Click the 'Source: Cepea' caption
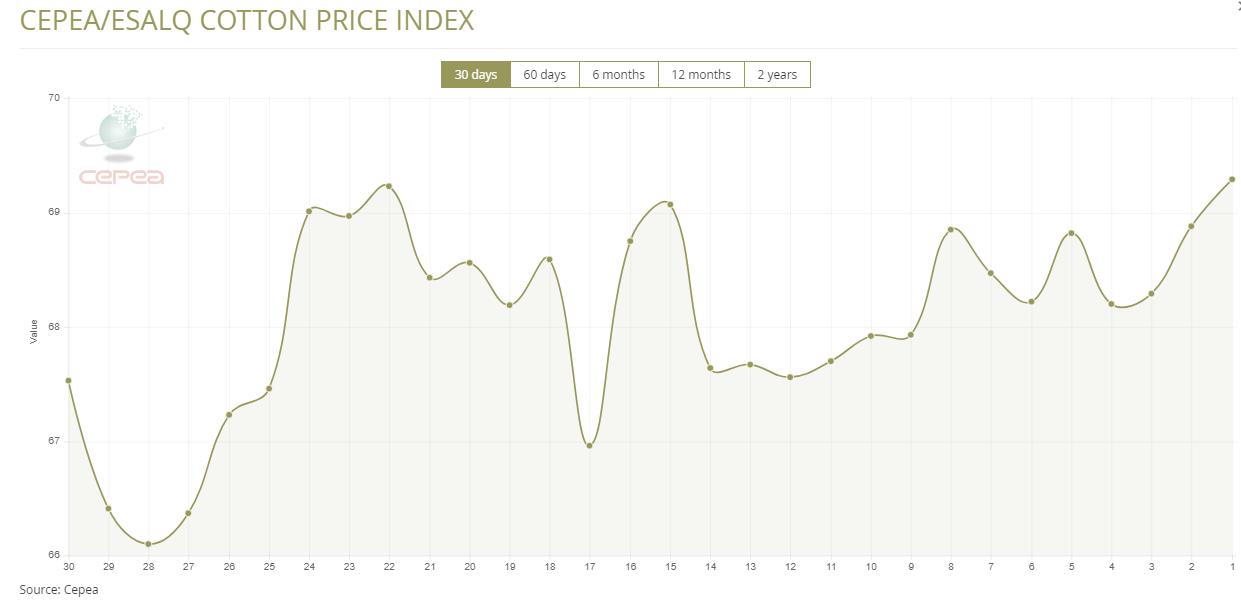 pyautogui.click(x=59, y=590)
